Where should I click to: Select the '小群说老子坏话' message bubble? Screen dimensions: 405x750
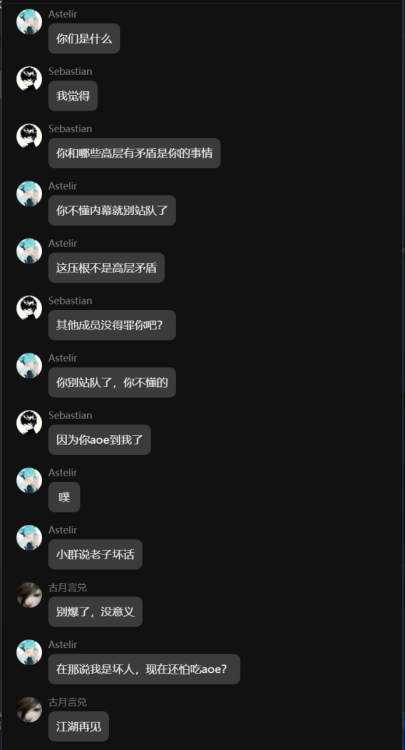95,554
